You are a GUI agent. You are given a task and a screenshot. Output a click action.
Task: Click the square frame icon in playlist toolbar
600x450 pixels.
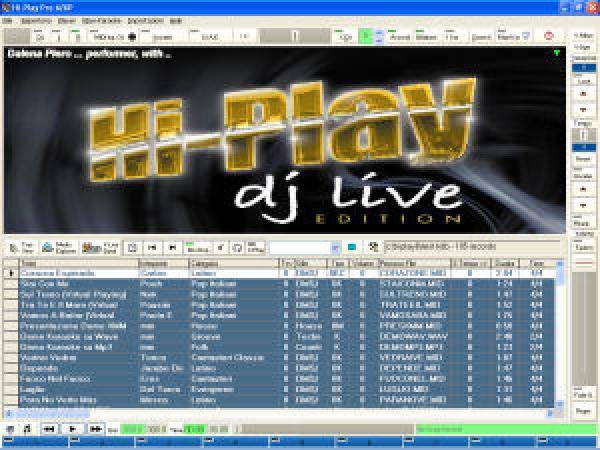pos(132,248)
